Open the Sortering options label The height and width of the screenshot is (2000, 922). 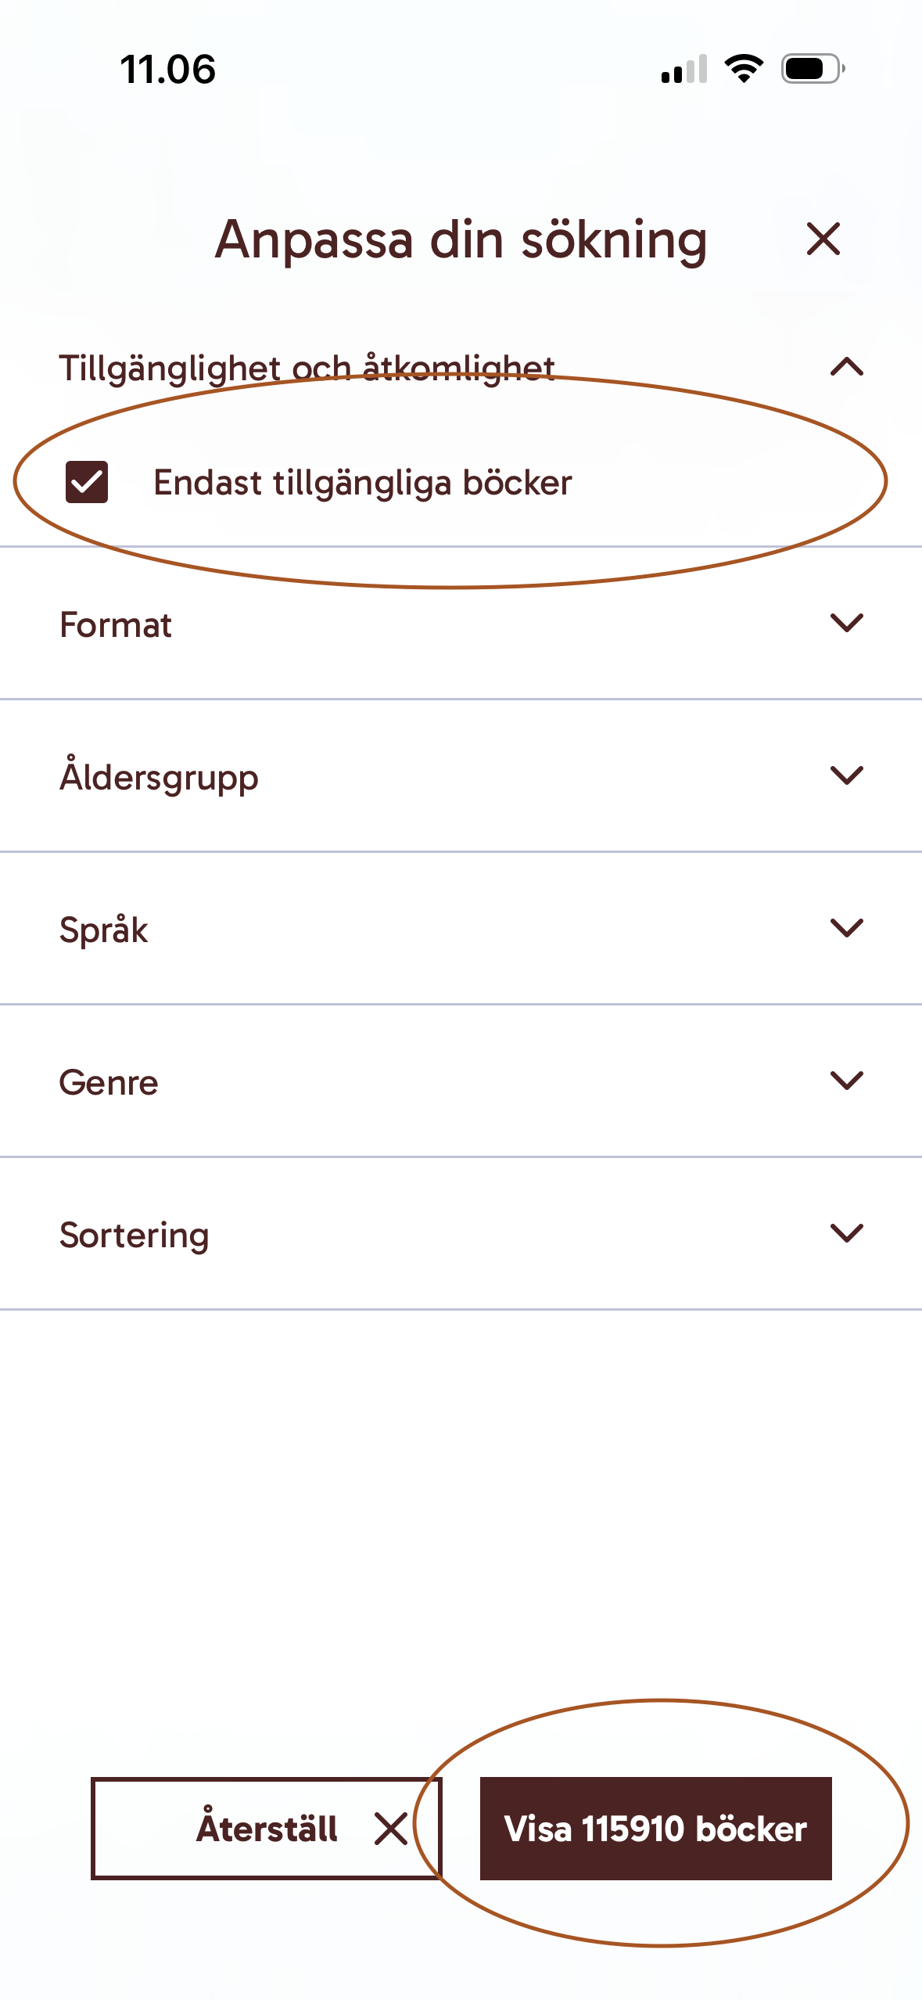pyautogui.click(x=134, y=1235)
